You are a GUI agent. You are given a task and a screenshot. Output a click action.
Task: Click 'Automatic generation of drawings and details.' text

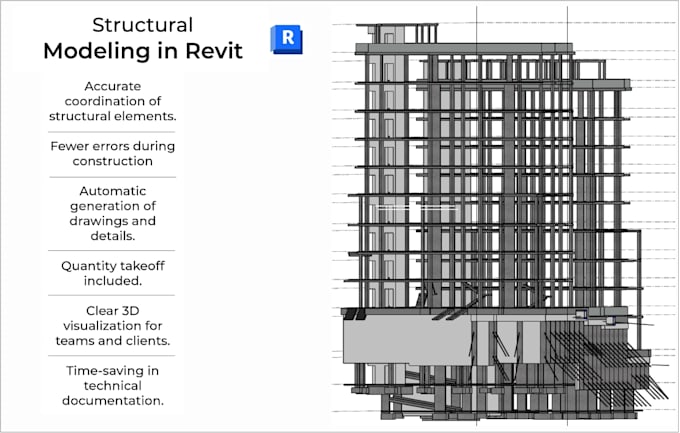[113, 213]
